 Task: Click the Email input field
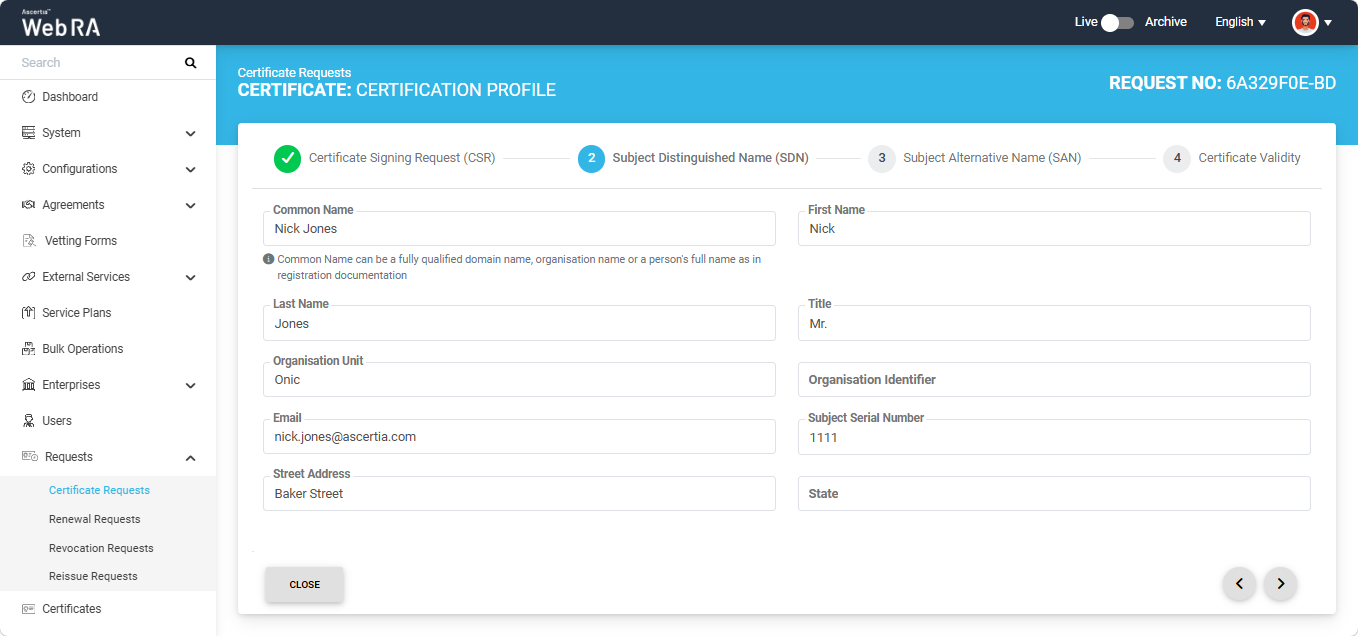[x=519, y=436]
